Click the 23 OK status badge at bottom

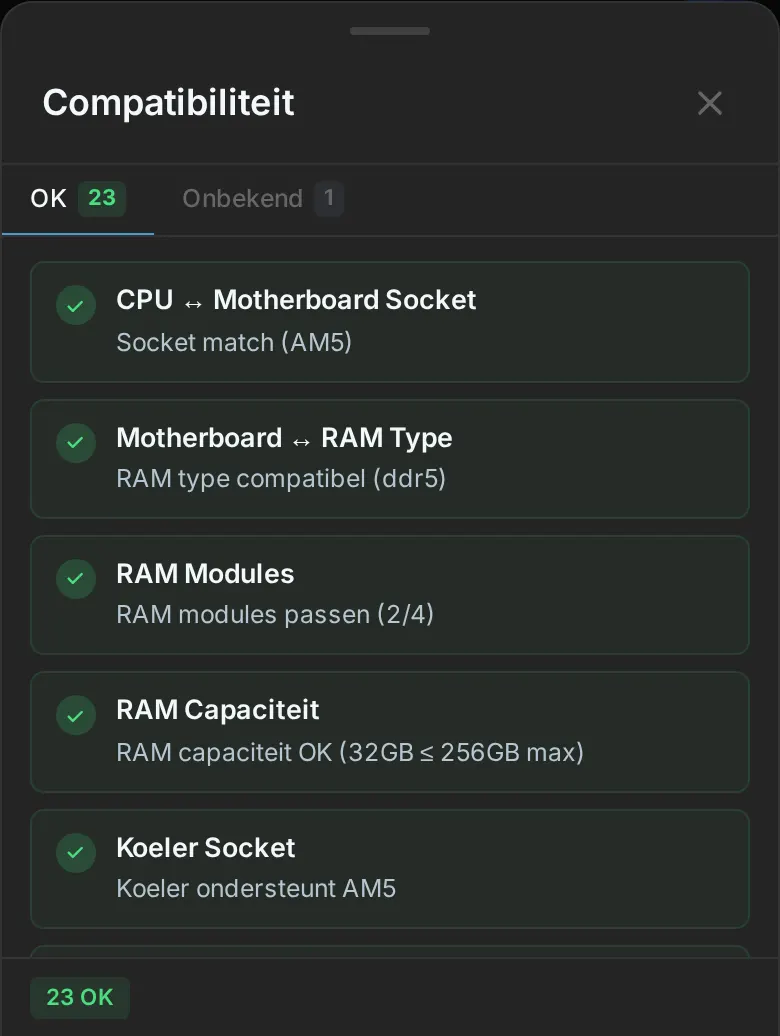(x=80, y=997)
